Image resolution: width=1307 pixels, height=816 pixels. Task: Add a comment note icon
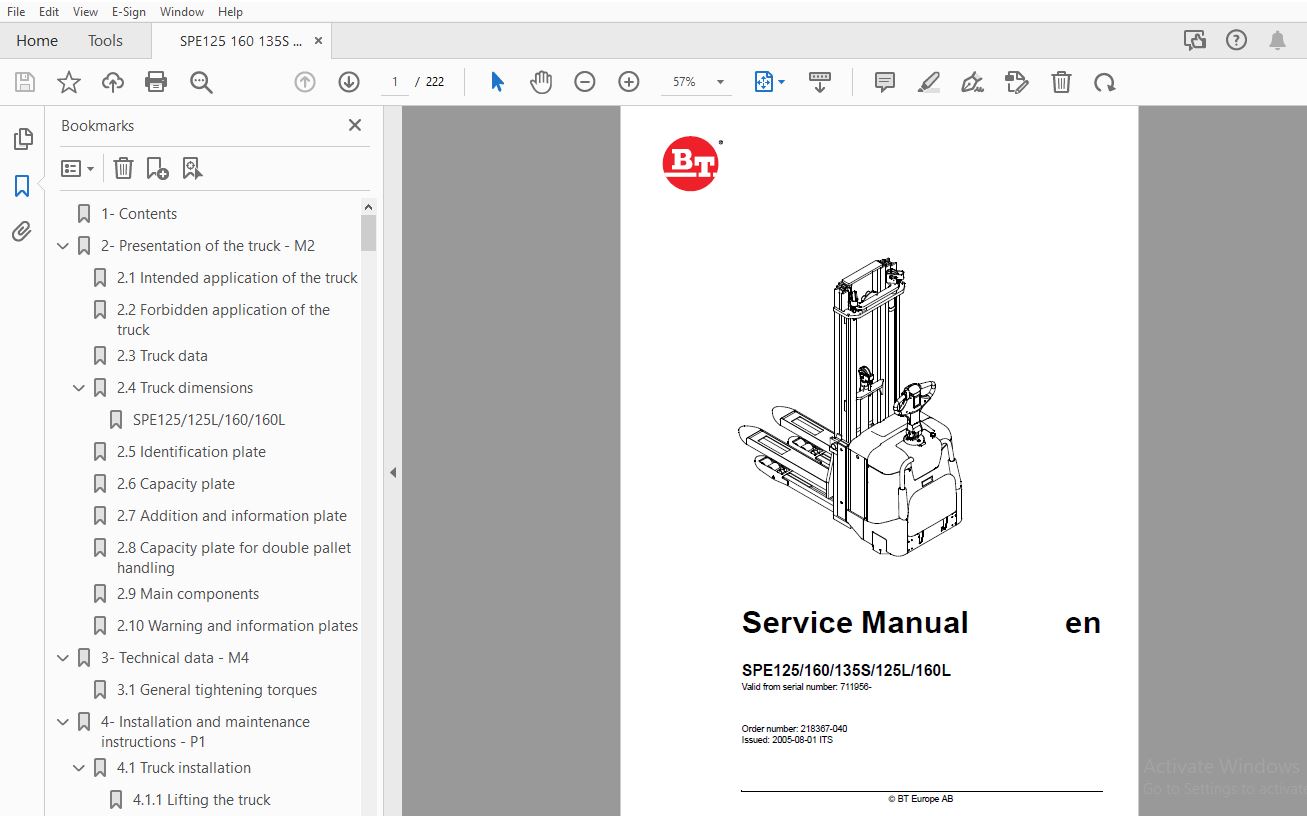point(885,82)
